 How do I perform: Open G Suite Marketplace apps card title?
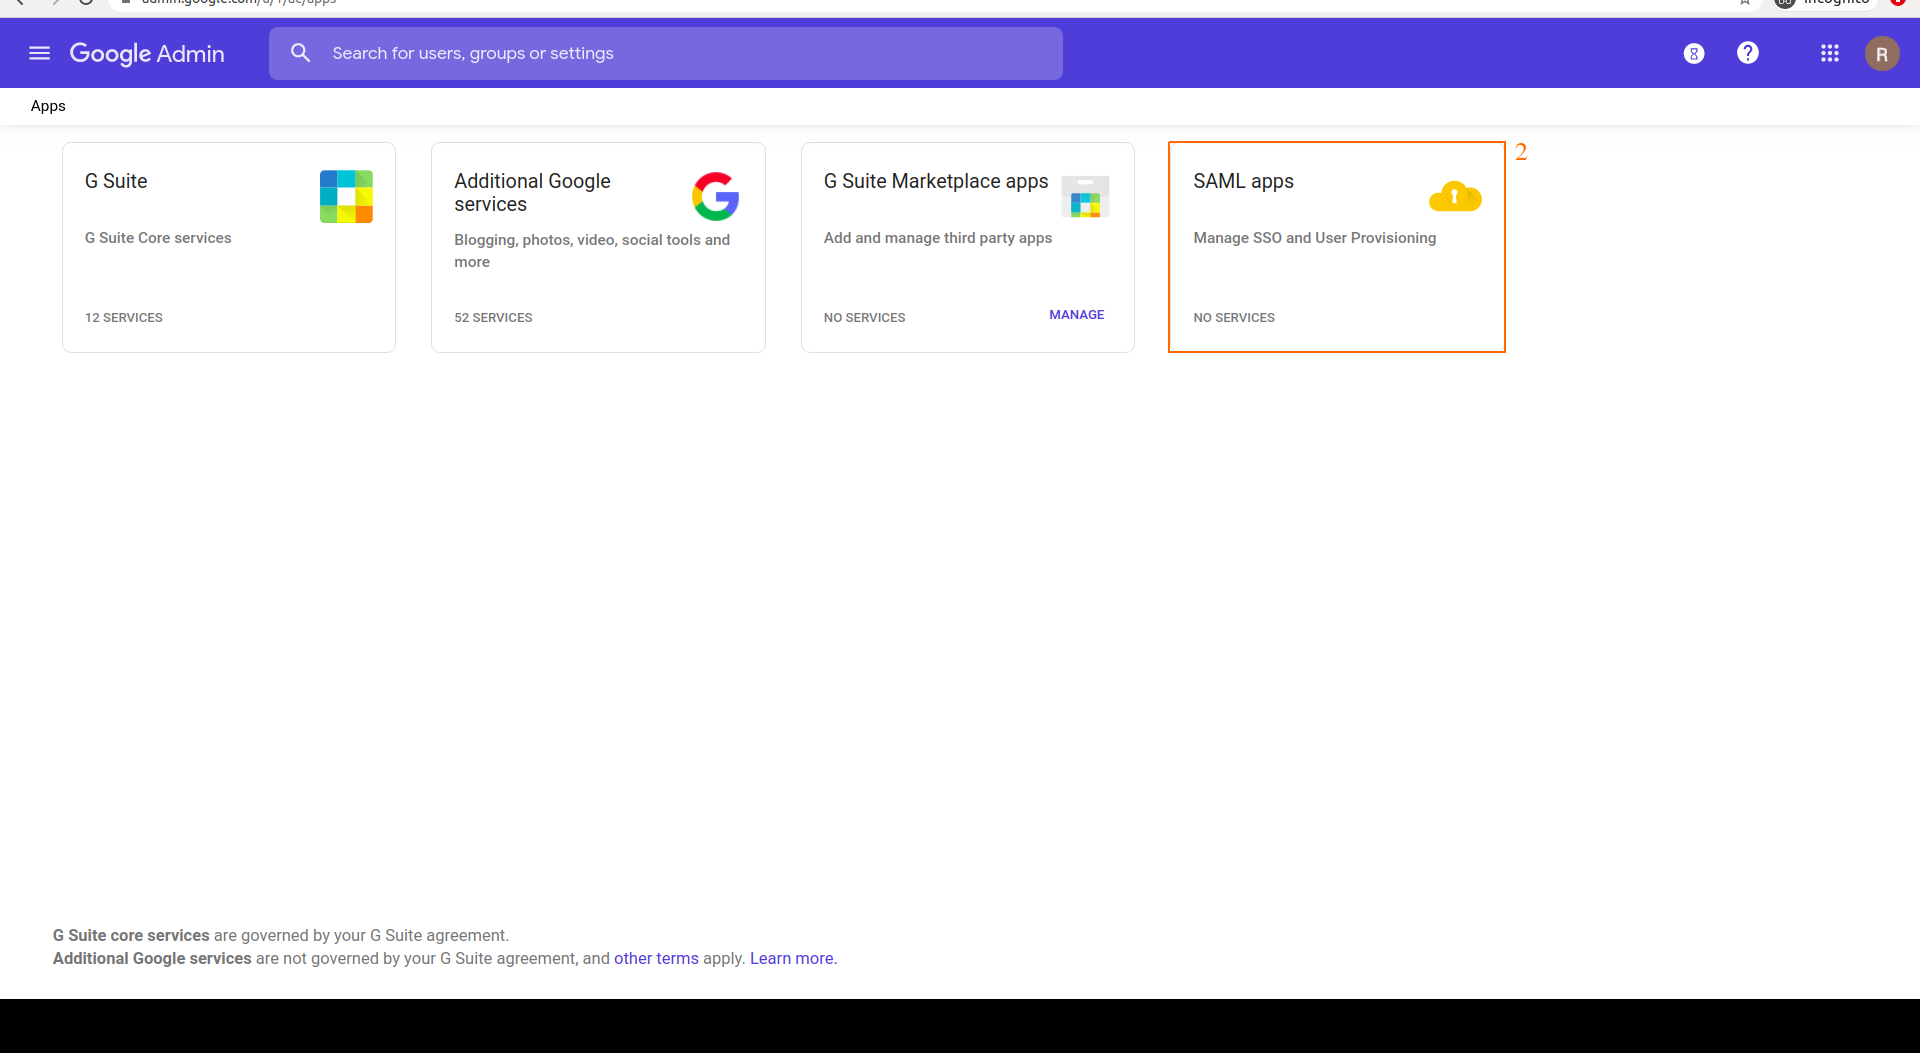pyautogui.click(x=936, y=181)
